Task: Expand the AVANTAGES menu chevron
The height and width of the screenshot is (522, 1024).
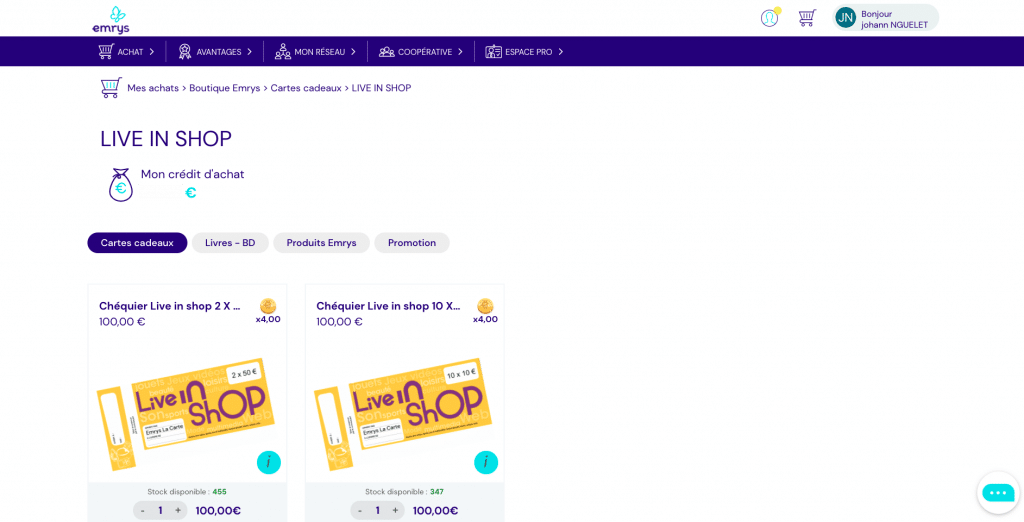Action: click(249, 52)
